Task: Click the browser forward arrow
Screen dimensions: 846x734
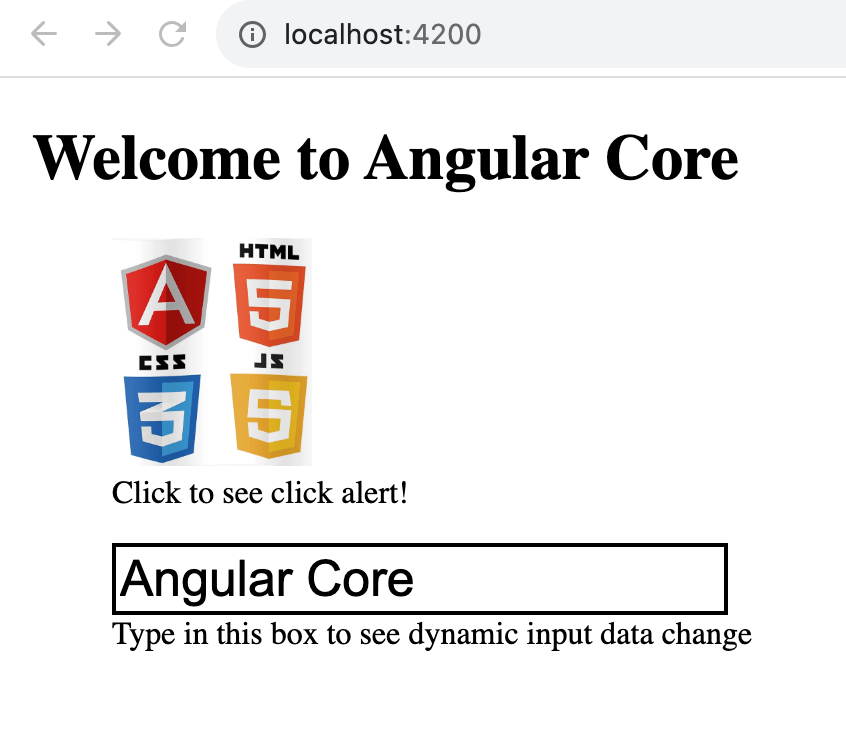Action: coord(108,34)
